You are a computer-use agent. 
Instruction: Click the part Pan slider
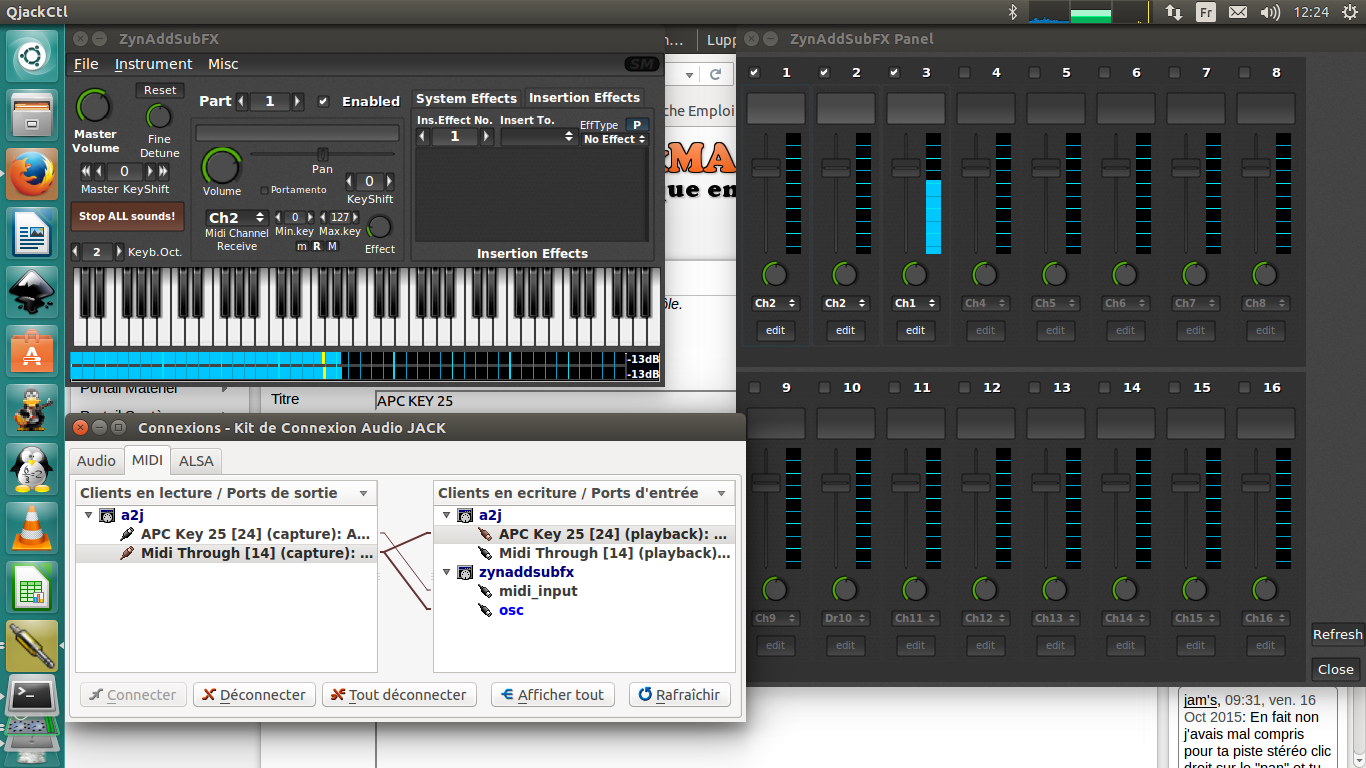click(x=322, y=154)
